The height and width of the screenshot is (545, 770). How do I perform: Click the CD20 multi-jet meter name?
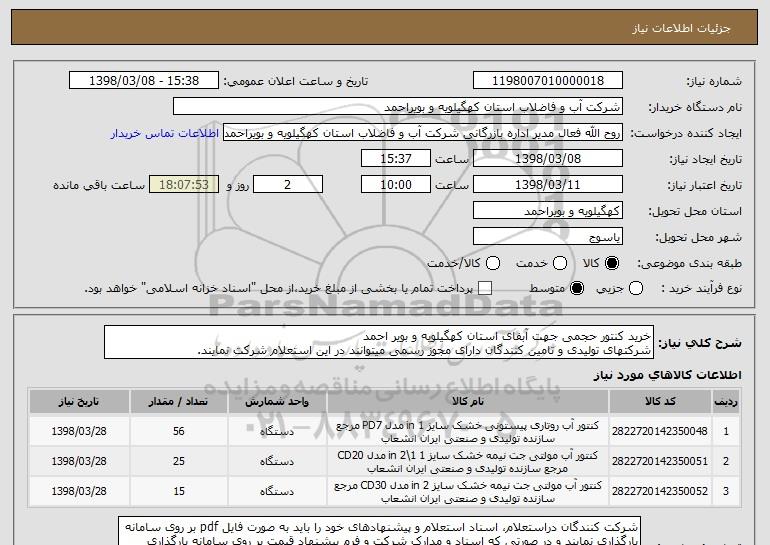(468, 462)
